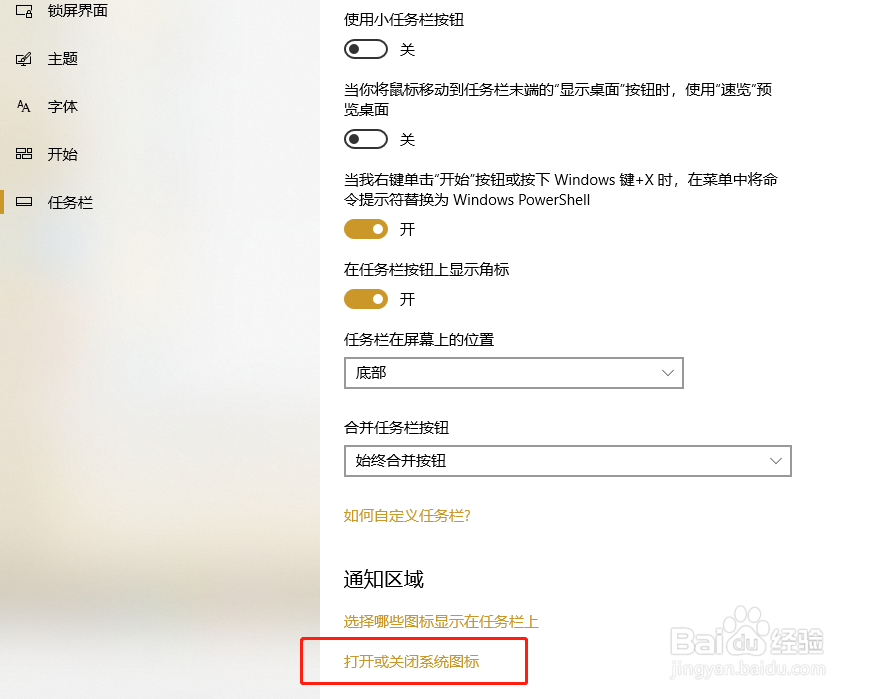Open the 开始 settings page
The width and height of the screenshot is (874, 699).
[x=62, y=154]
